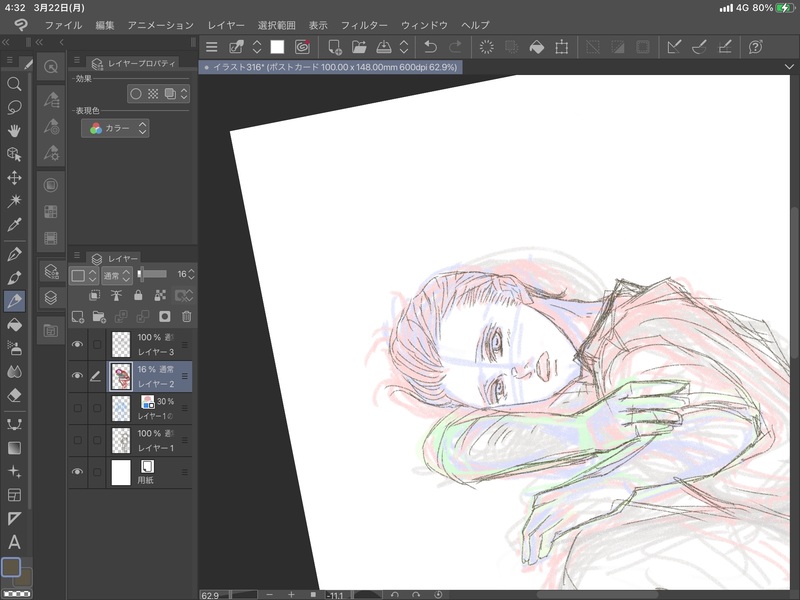800x600 pixels.
Task: Delete layer using the trash icon
Action: [x=186, y=316]
